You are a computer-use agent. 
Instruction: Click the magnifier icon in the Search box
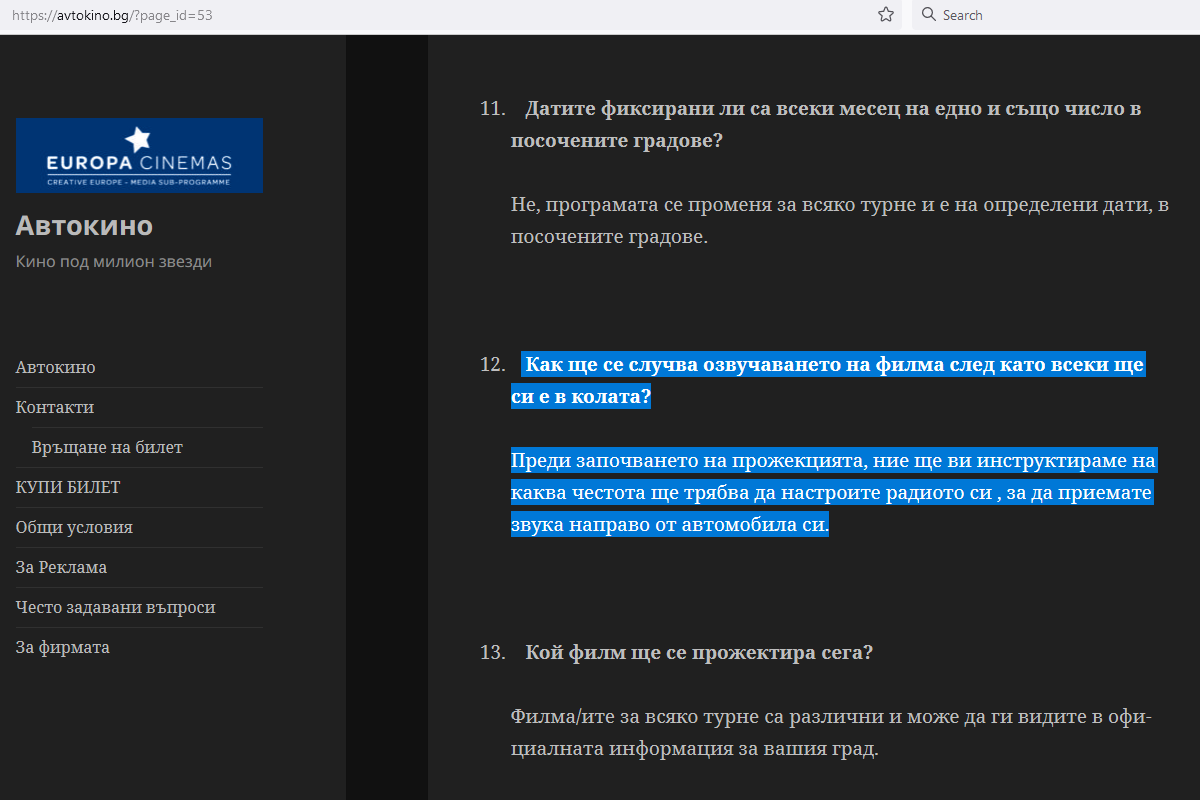(928, 15)
